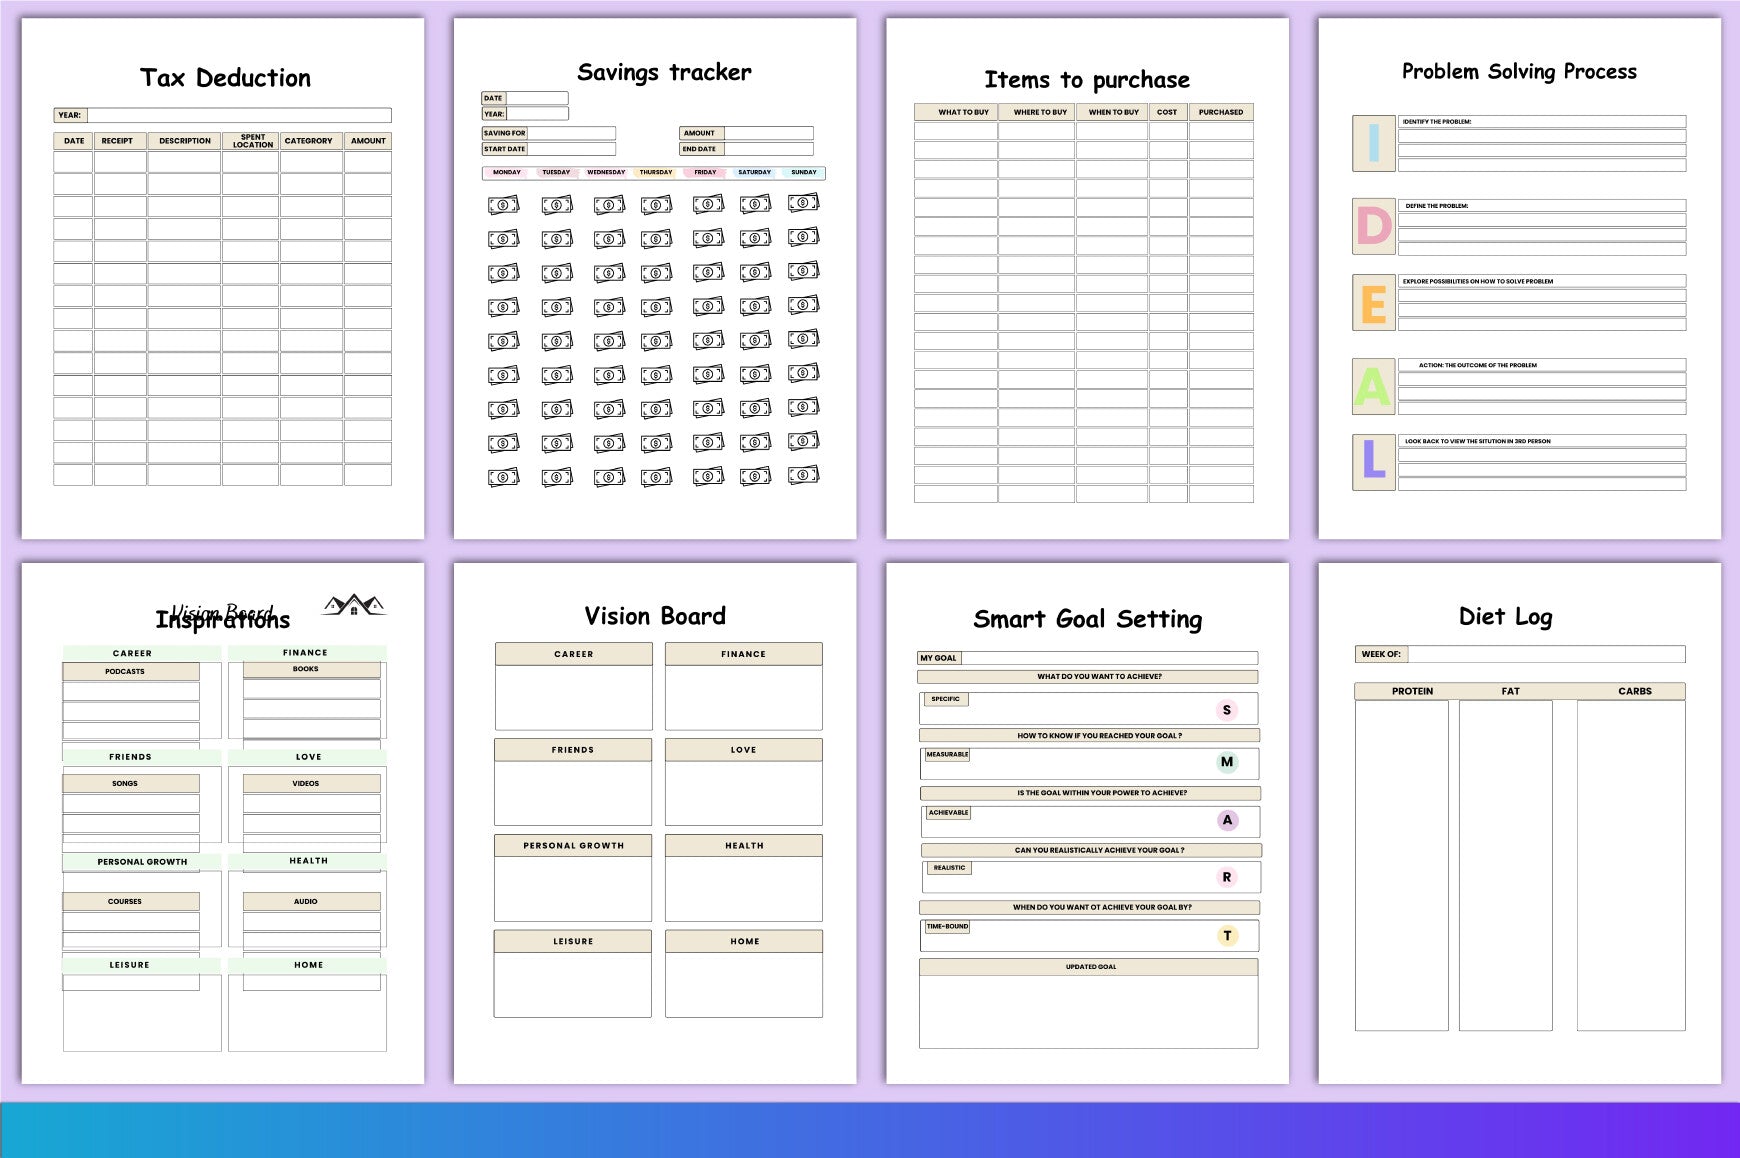1740x1158 pixels.
Task: Click the first money icon under SUNDAY
Action: click(803, 203)
